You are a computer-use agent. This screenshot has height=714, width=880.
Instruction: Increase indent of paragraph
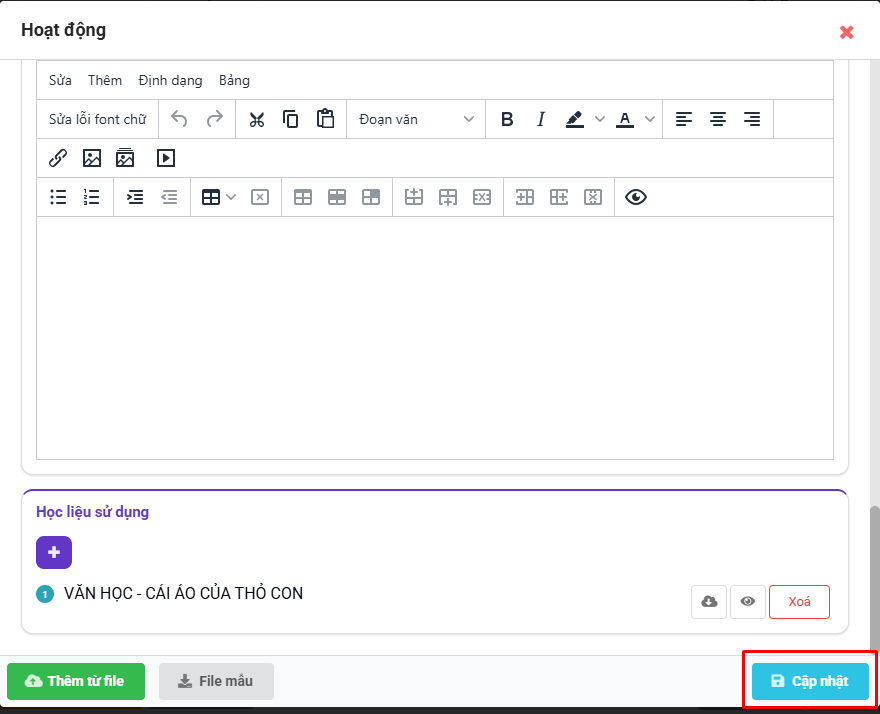click(135, 197)
